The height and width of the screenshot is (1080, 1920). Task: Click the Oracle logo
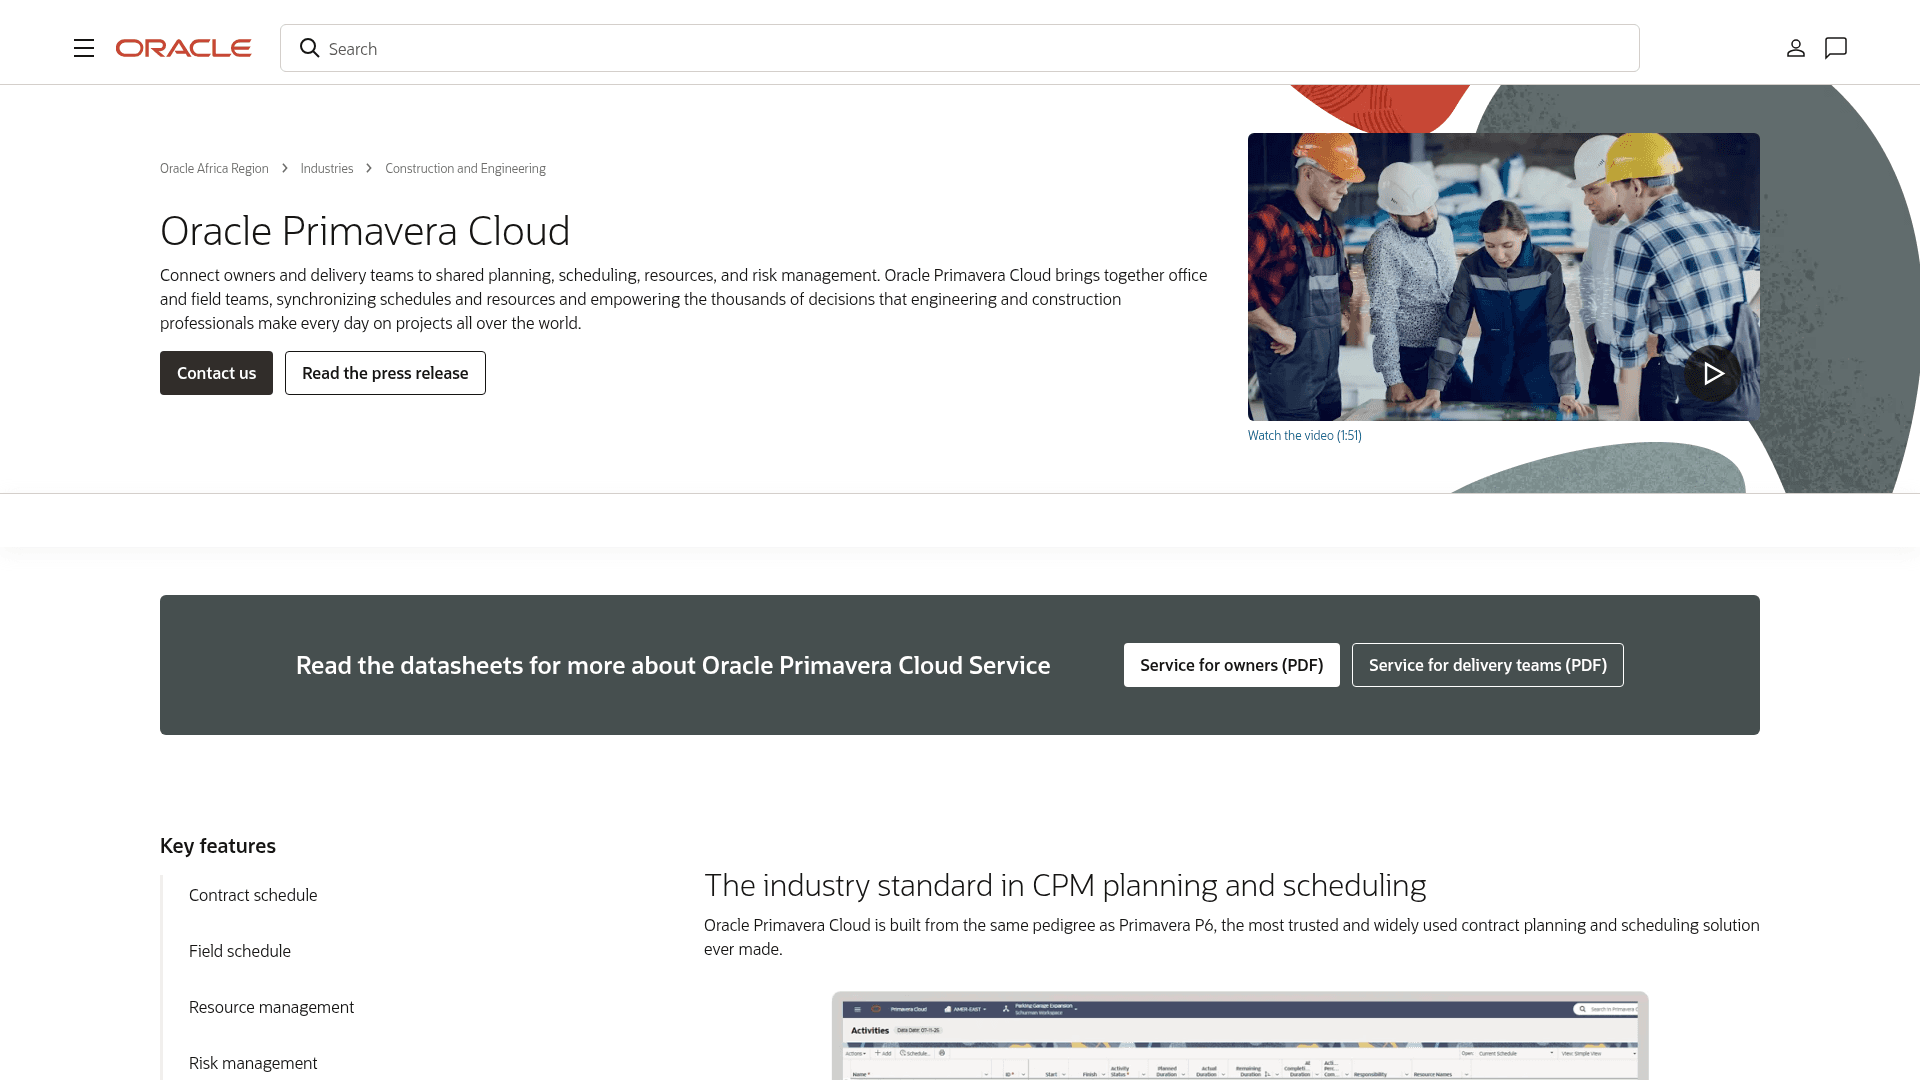point(183,48)
